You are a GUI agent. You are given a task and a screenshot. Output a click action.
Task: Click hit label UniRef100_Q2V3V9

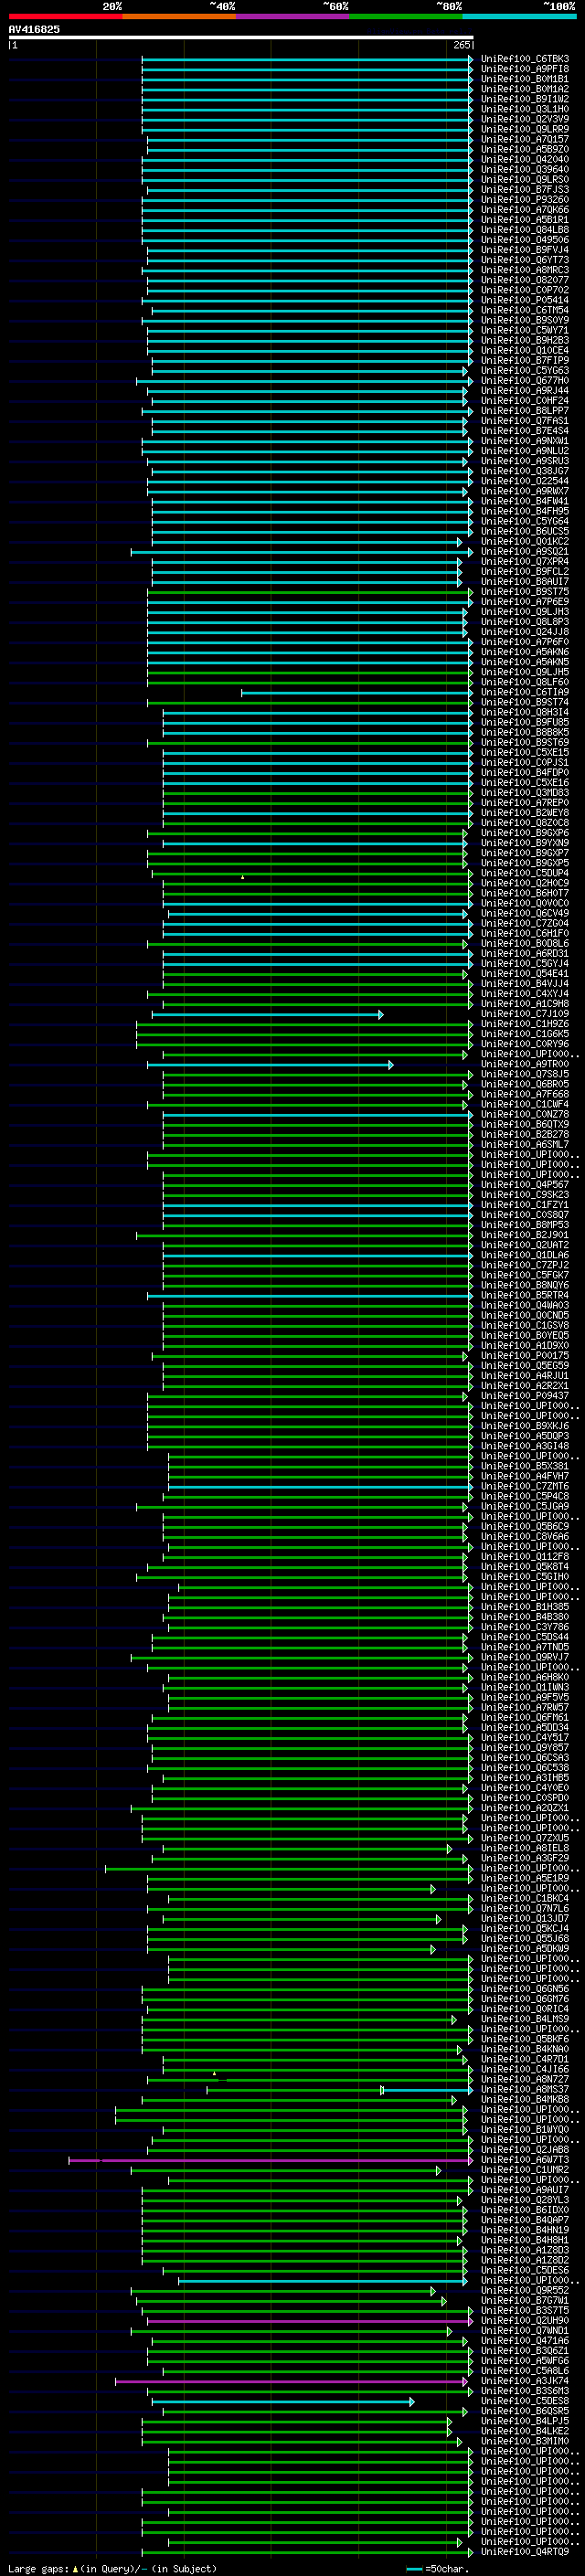(x=525, y=119)
